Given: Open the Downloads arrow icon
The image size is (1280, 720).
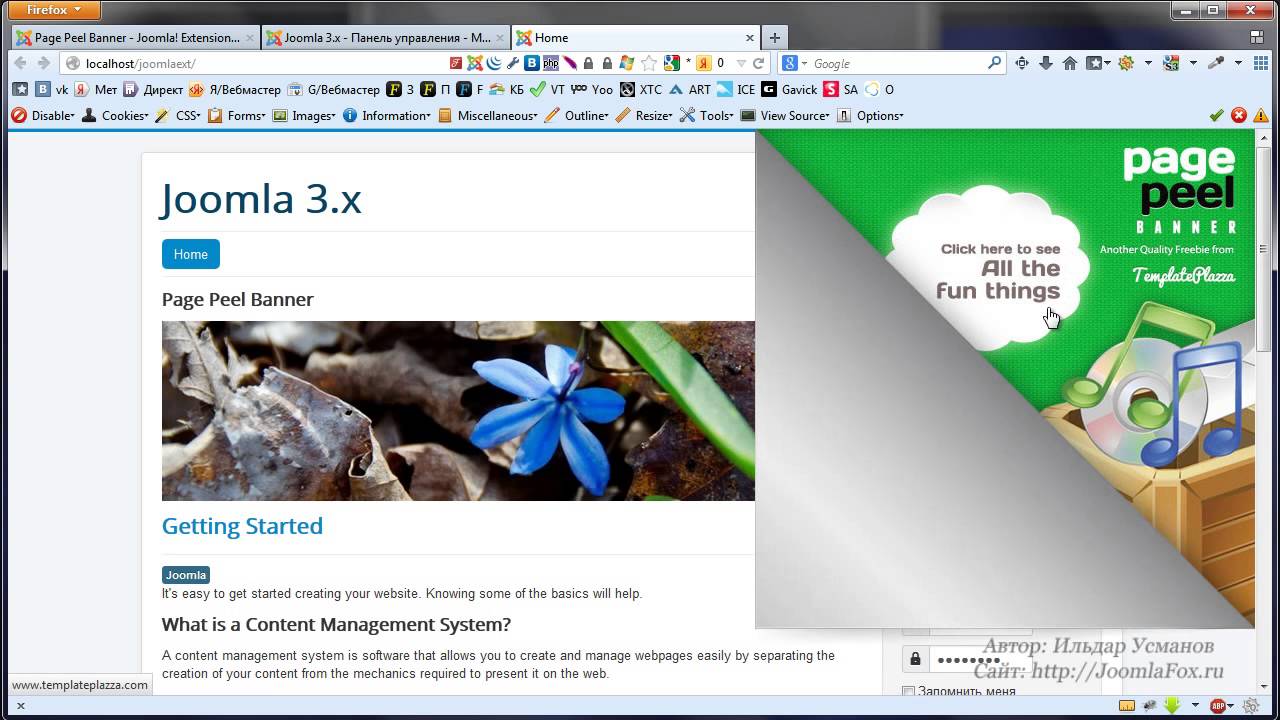Looking at the screenshot, I should 1046,63.
